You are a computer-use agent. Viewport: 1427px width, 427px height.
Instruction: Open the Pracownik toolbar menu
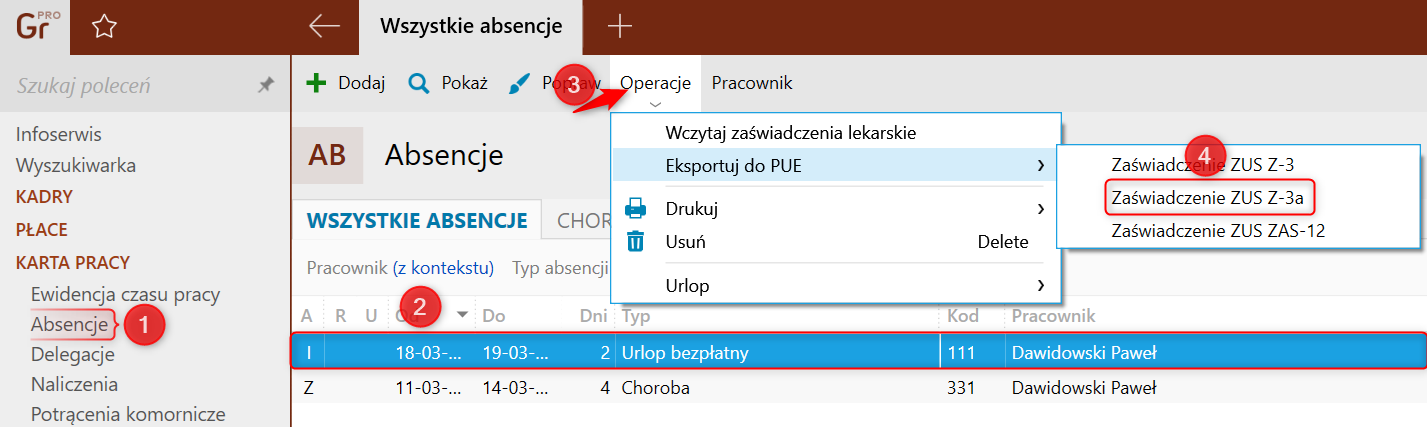tap(752, 83)
